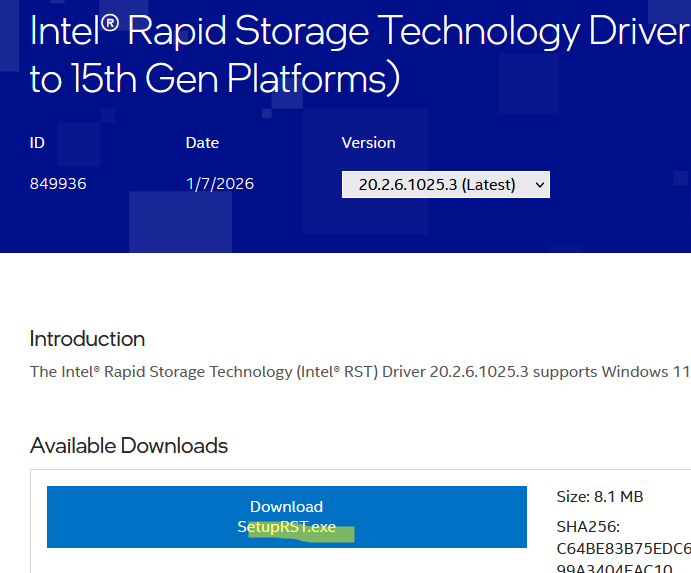Click the Intel Rapid Storage Technology Driver title

[x=360, y=54]
